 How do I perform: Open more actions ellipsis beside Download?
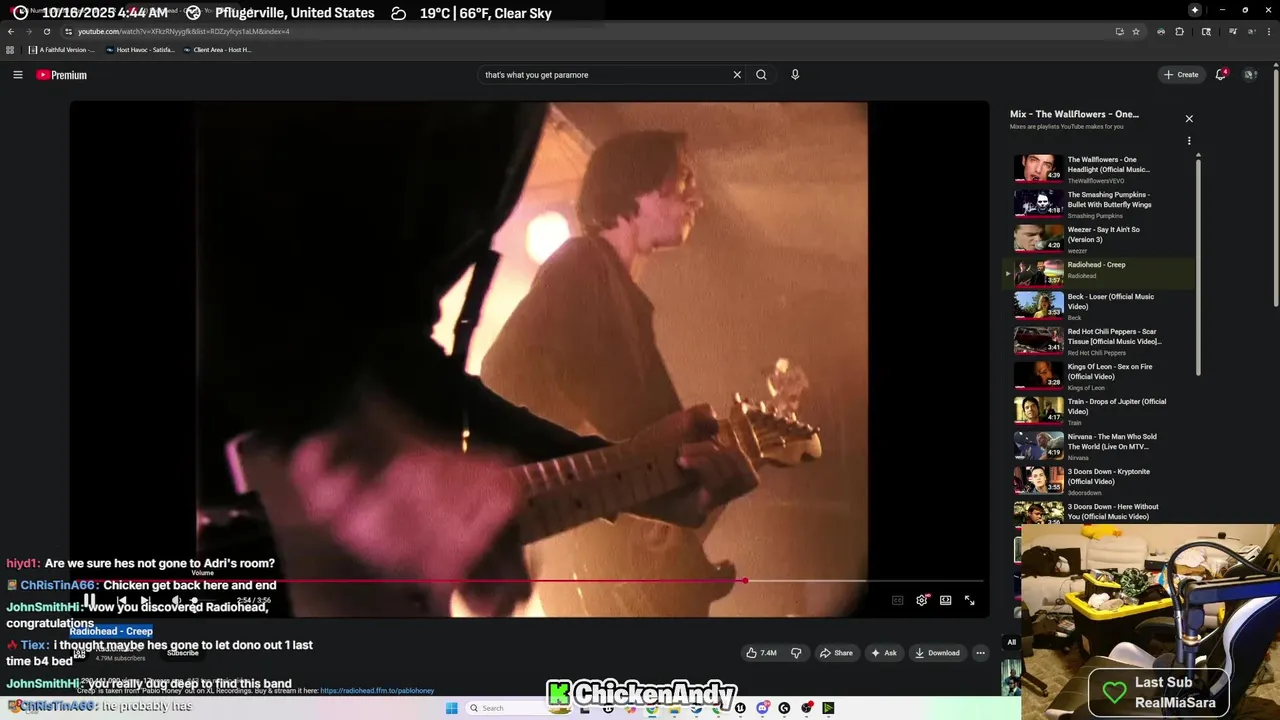point(980,653)
